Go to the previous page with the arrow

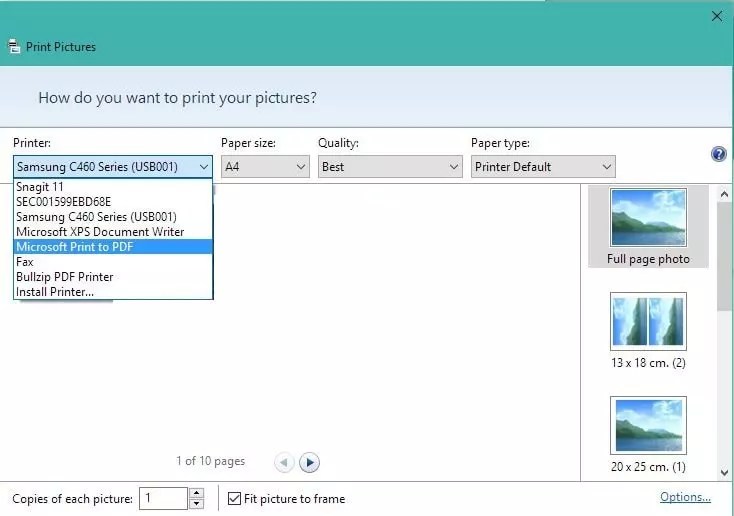(x=284, y=462)
